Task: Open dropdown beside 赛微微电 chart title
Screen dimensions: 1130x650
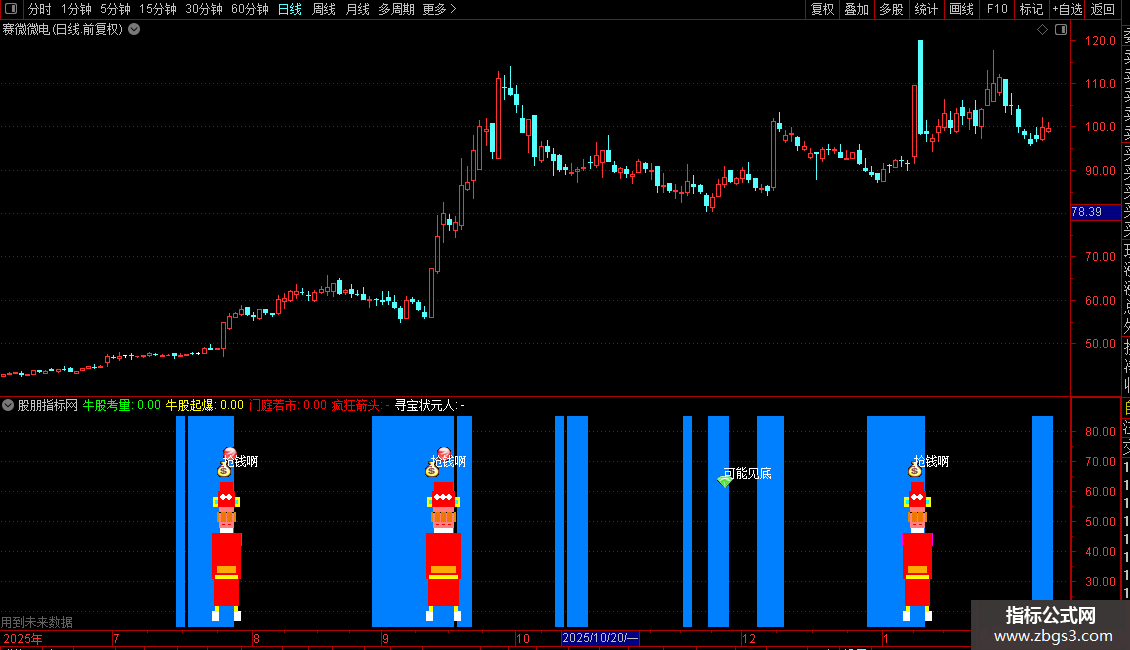Action: pos(134,29)
